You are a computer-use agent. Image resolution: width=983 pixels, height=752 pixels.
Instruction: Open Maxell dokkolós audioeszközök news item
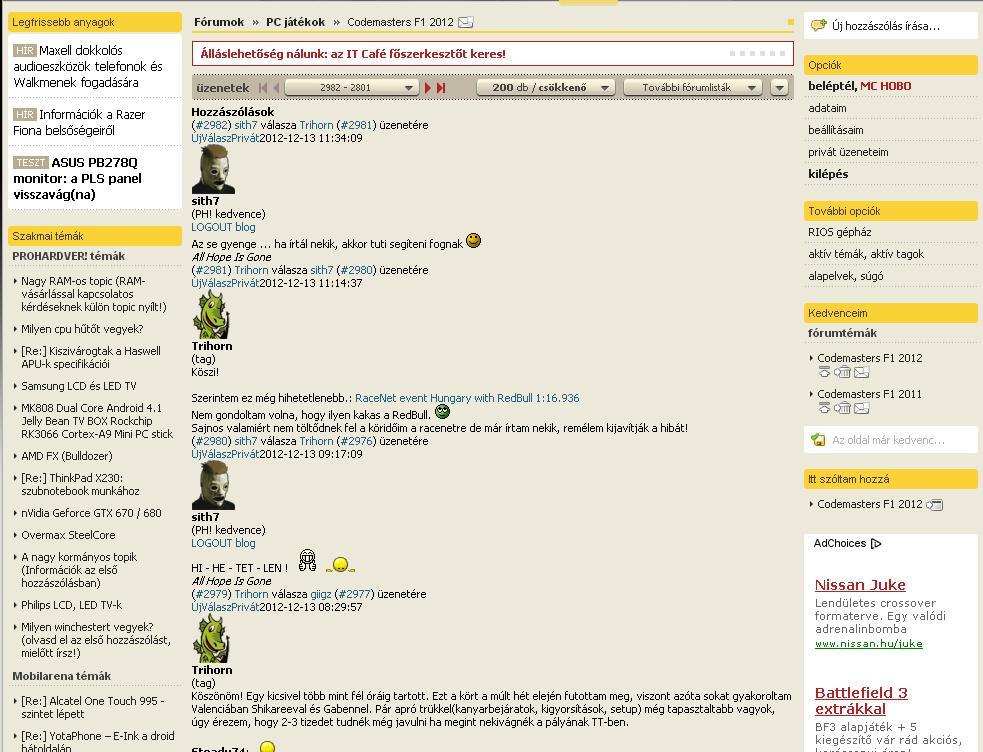pyautogui.click(x=88, y=66)
